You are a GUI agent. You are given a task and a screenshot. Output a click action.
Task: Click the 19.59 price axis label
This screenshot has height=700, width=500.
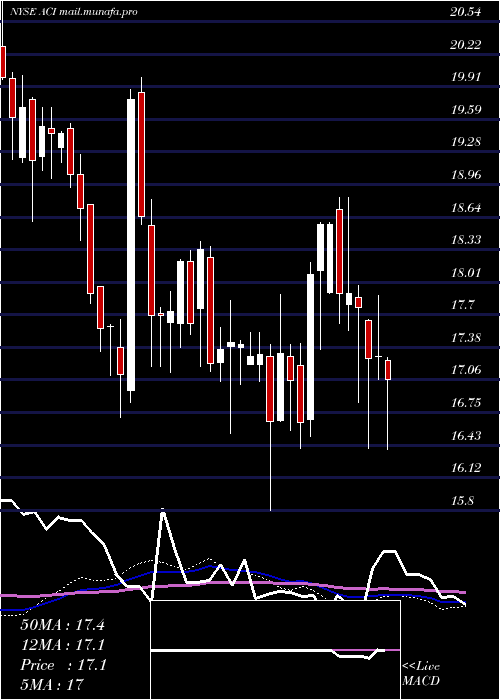point(466,109)
